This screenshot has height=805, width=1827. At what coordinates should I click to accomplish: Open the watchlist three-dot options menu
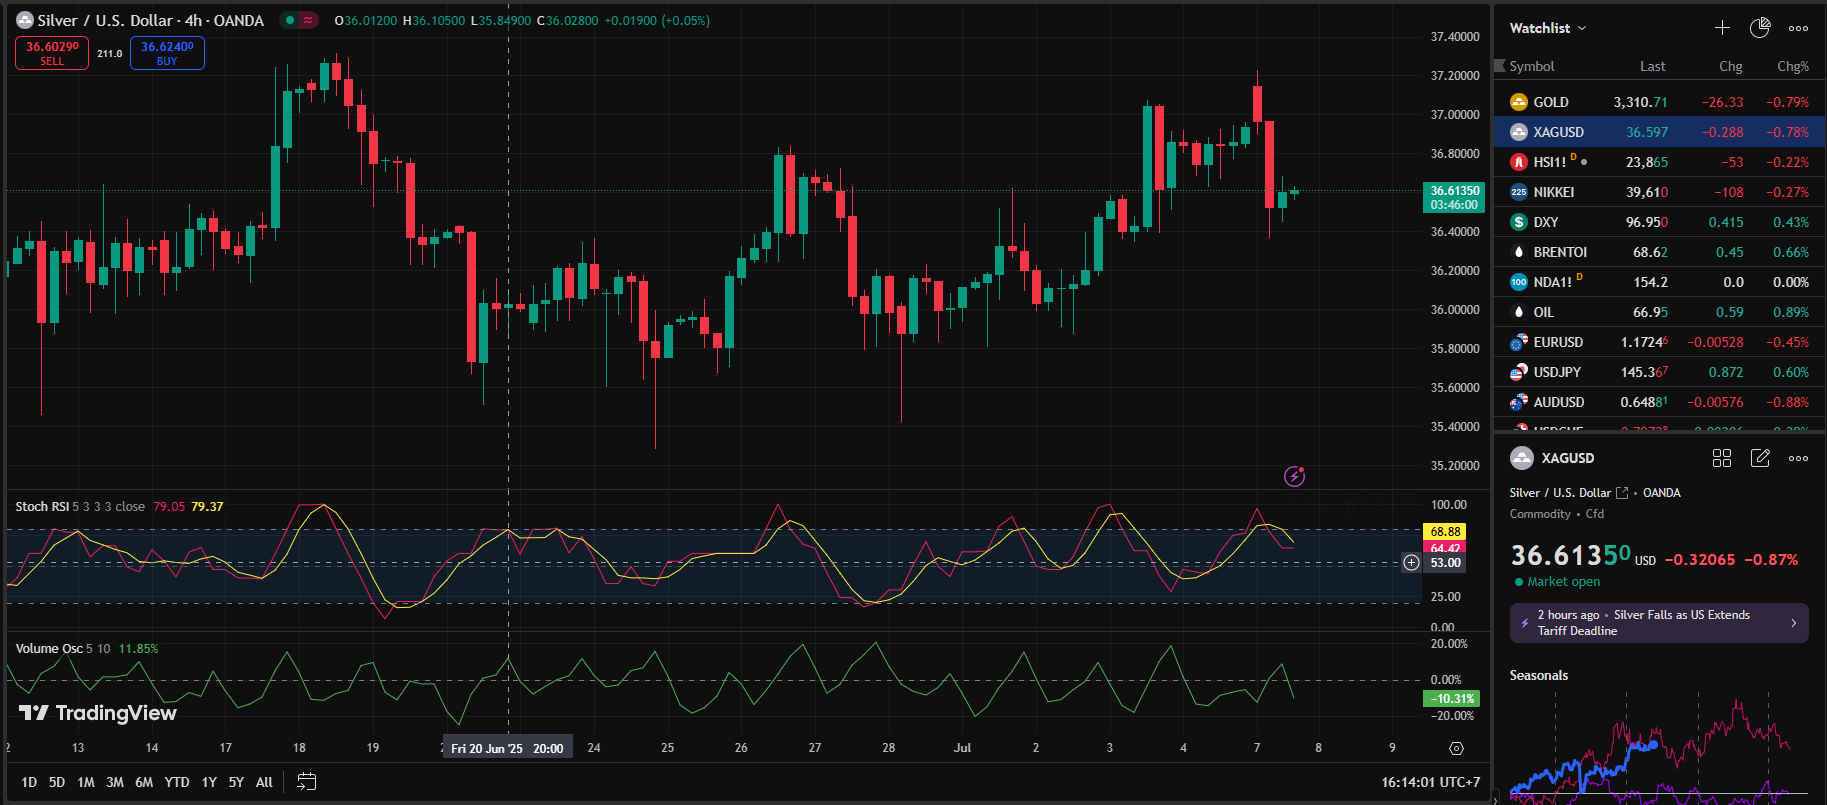[1798, 28]
